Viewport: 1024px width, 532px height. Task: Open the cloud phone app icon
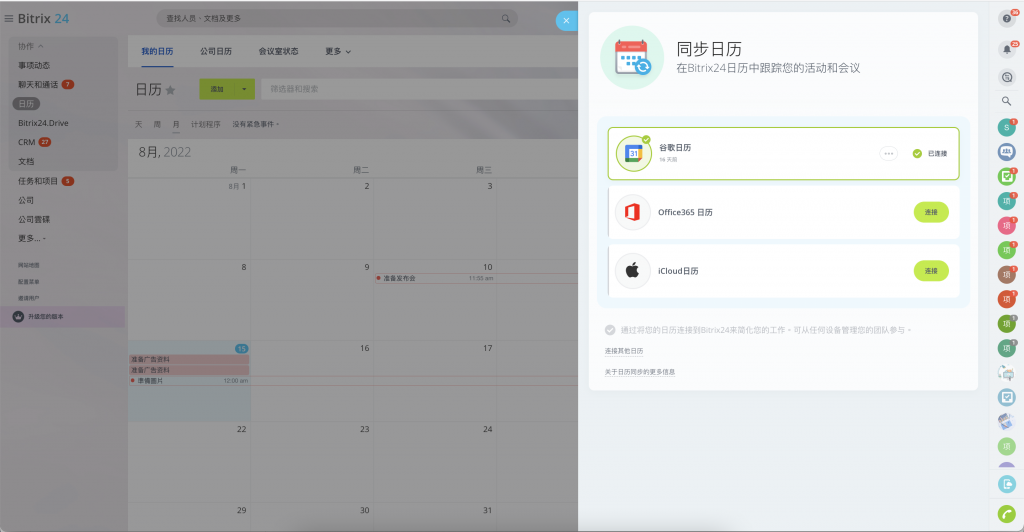coord(1006,484)
